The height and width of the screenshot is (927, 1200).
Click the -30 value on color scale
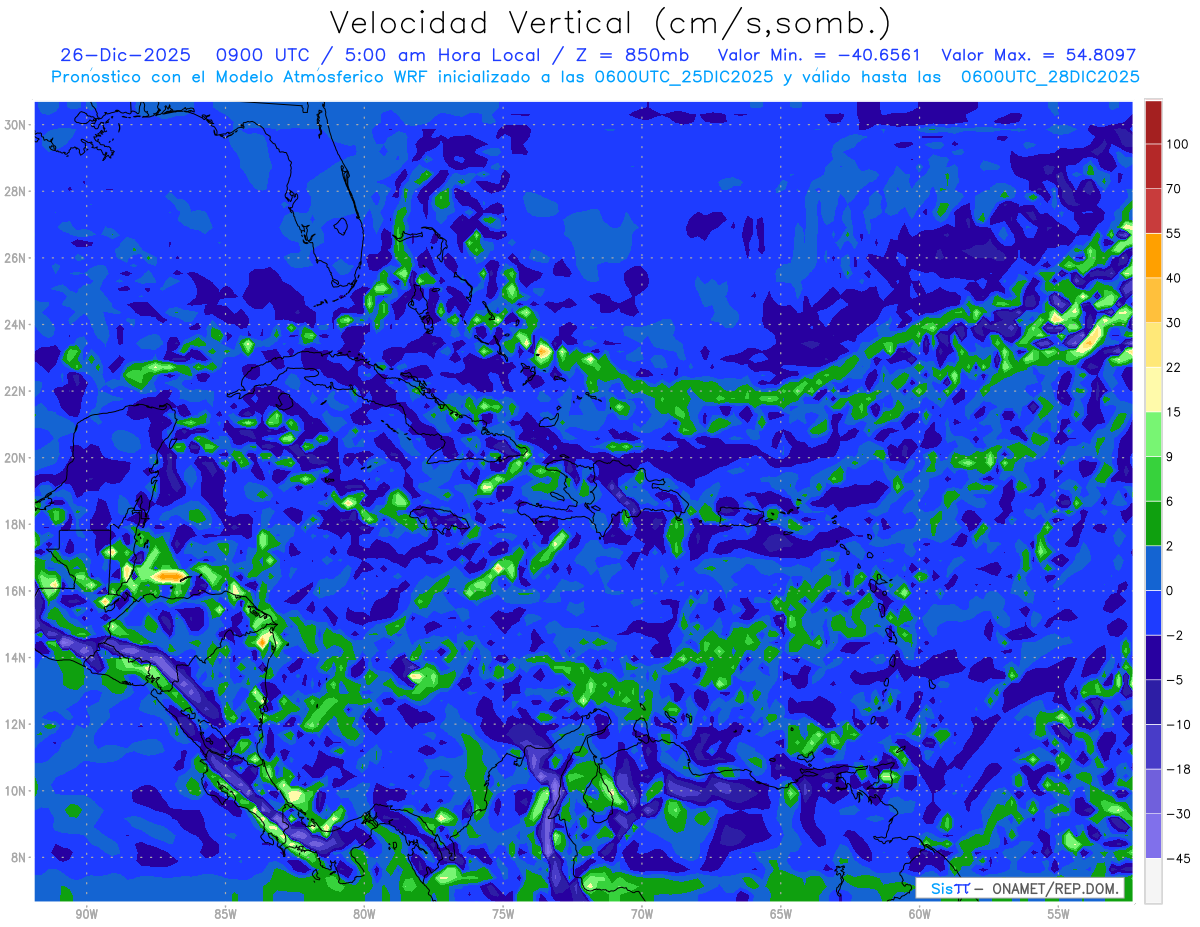pyautogui.click(x=1177, y=815)
